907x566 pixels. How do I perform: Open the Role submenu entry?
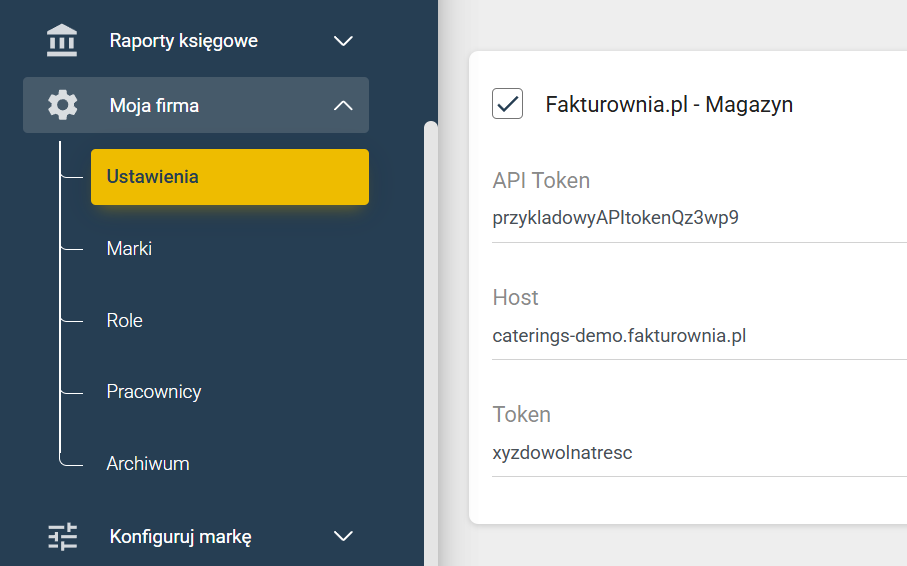124,320
